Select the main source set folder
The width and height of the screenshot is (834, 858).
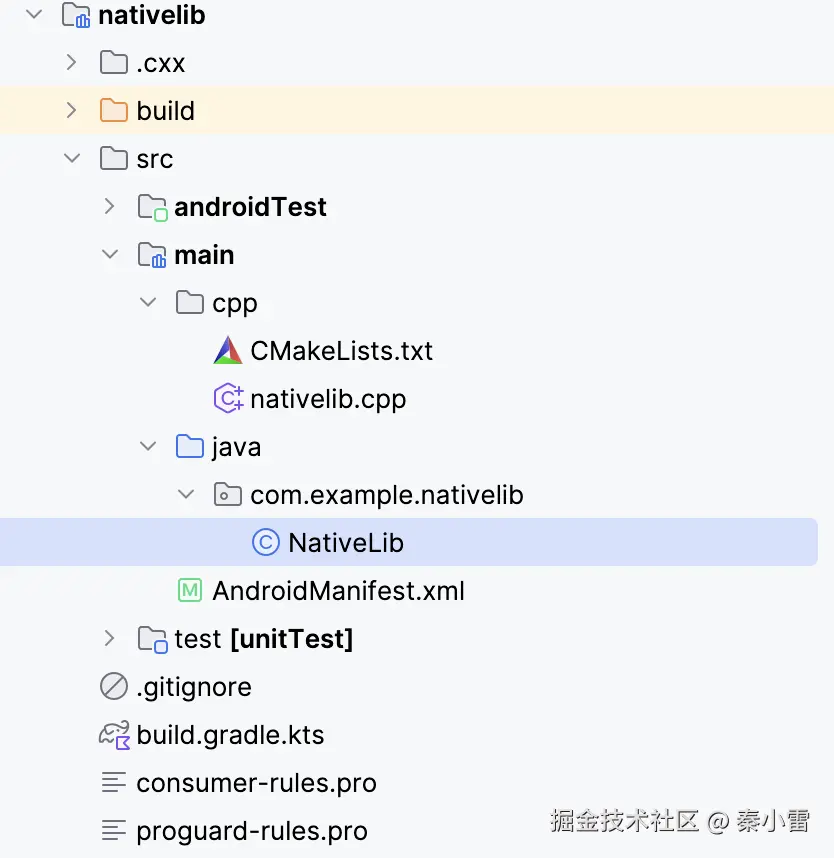coord(204,255)
